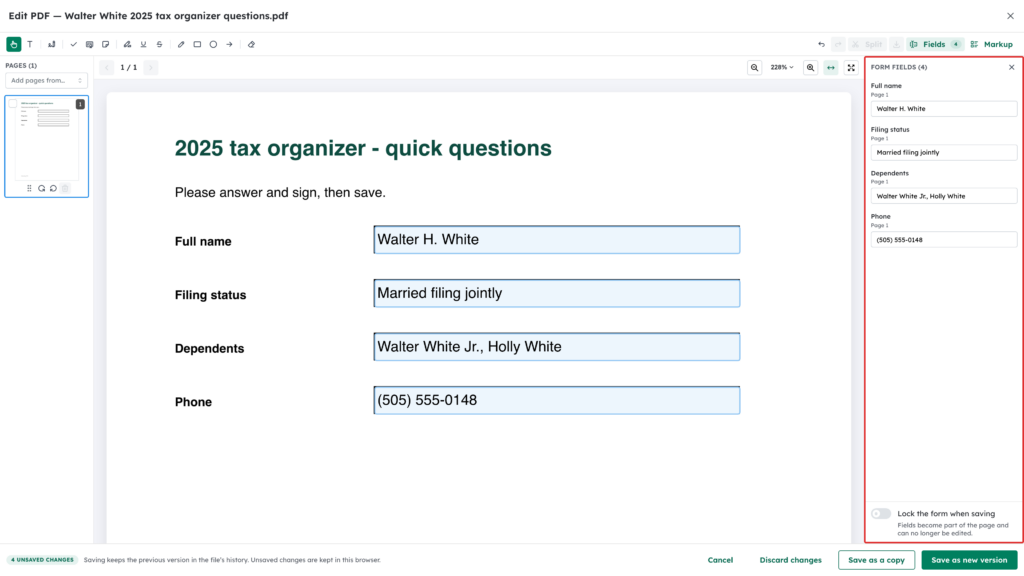Click Save as a copy

(x=876, y=560)
